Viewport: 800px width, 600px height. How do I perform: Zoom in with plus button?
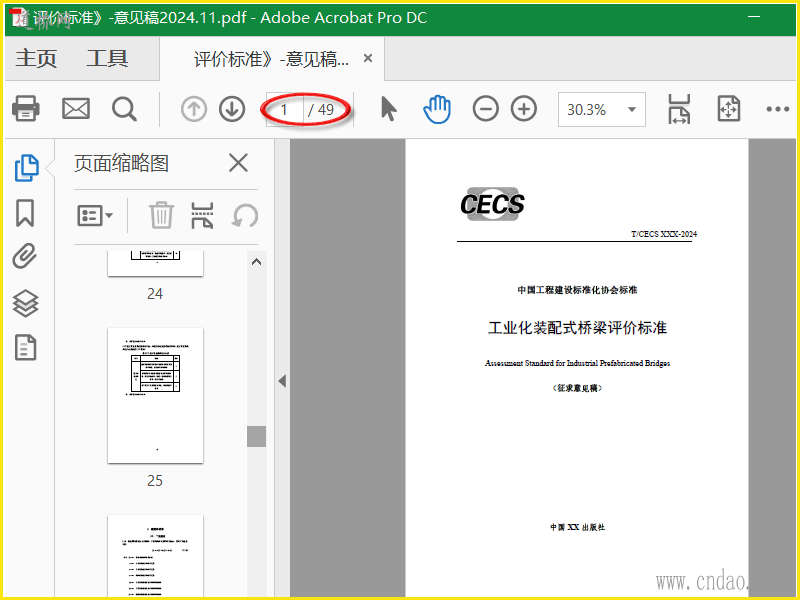[x=524, y=109]
